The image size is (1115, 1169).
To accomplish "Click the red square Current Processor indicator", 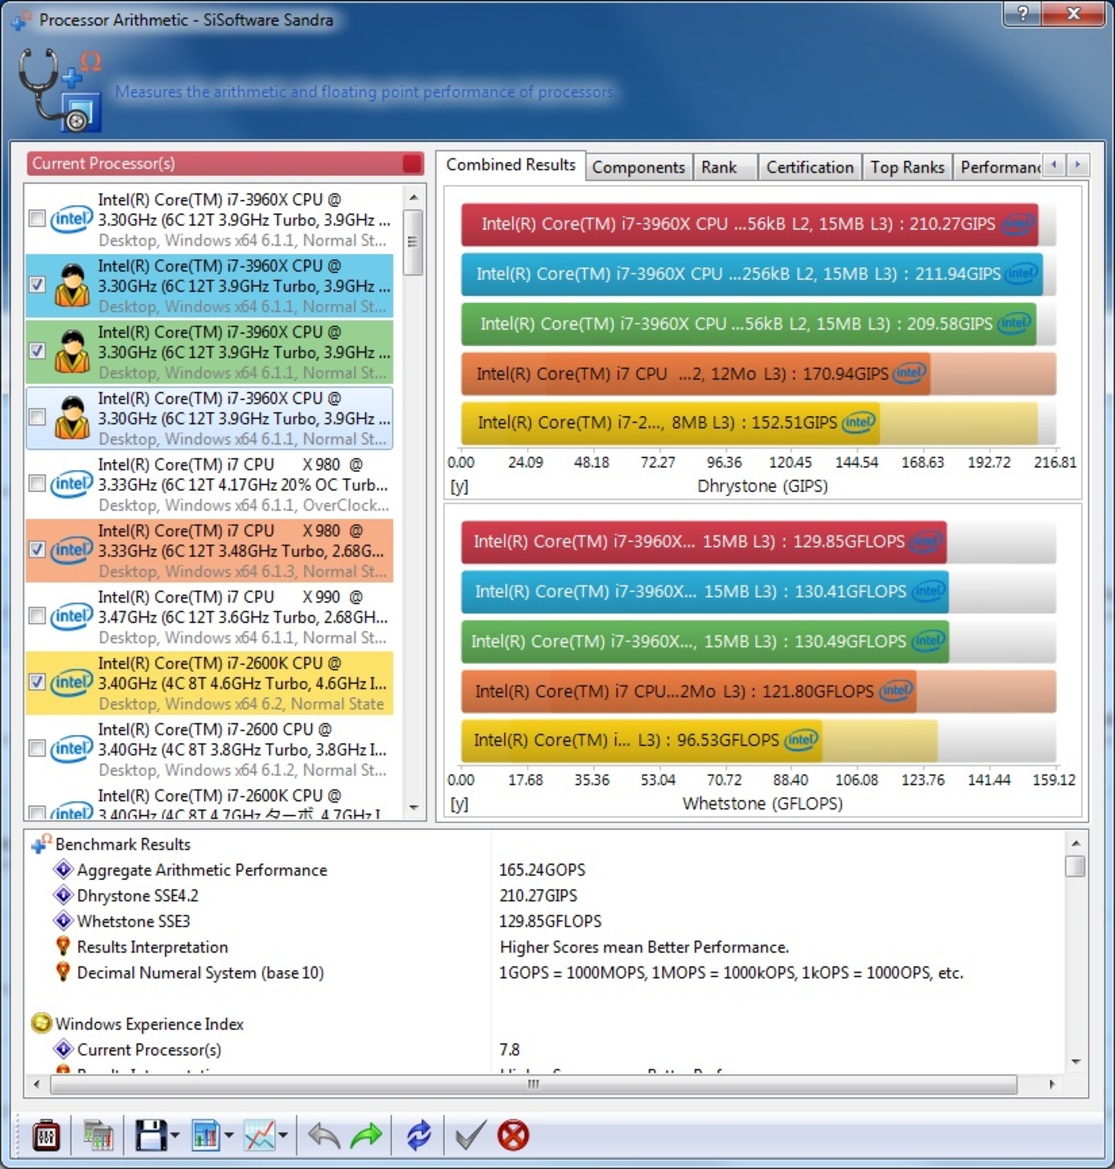I will click(411, 163).
